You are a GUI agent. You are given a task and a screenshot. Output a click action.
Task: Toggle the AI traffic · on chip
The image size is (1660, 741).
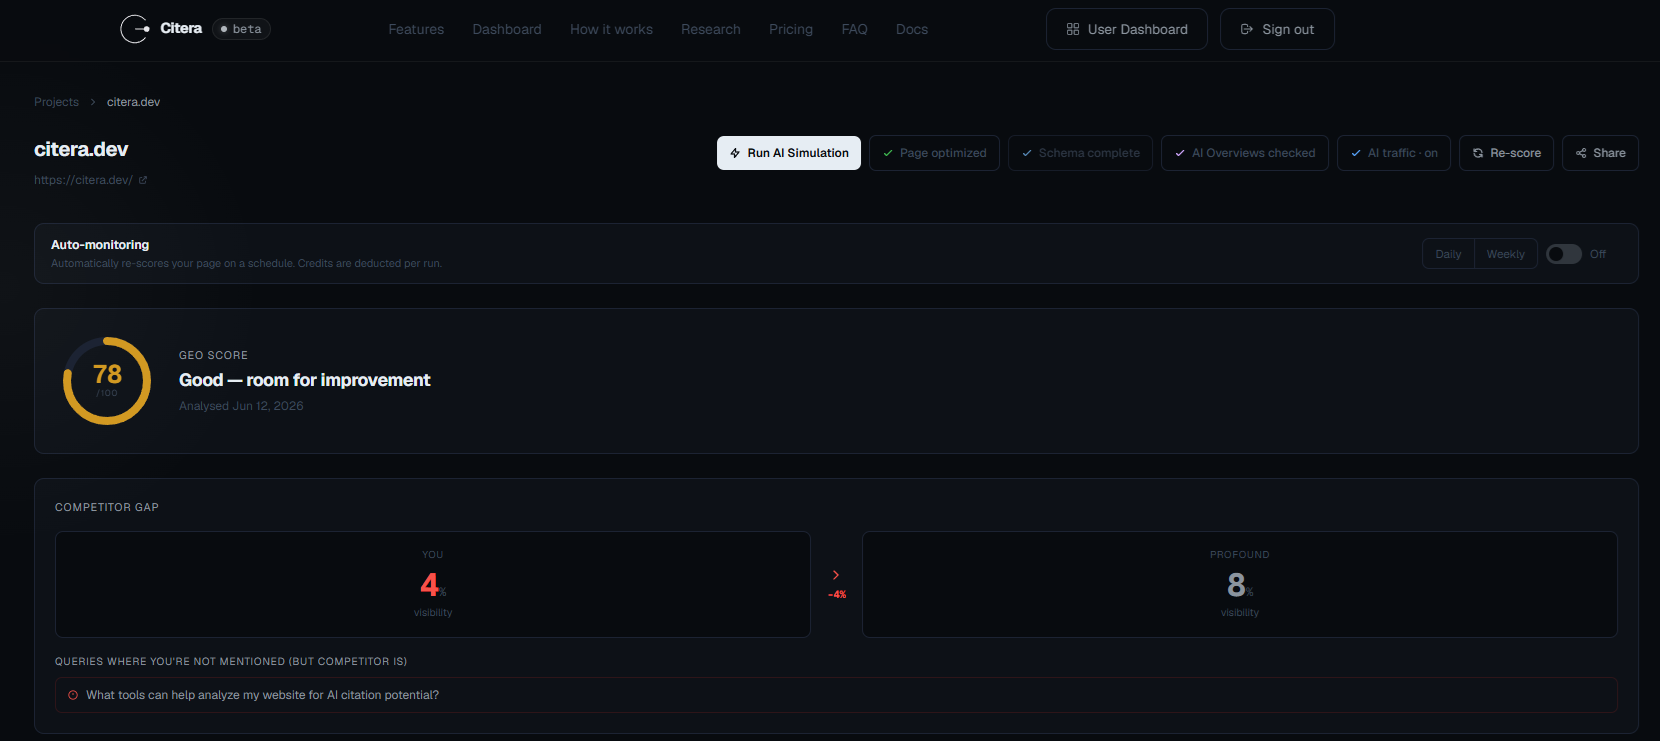(x=1394, y=153)
